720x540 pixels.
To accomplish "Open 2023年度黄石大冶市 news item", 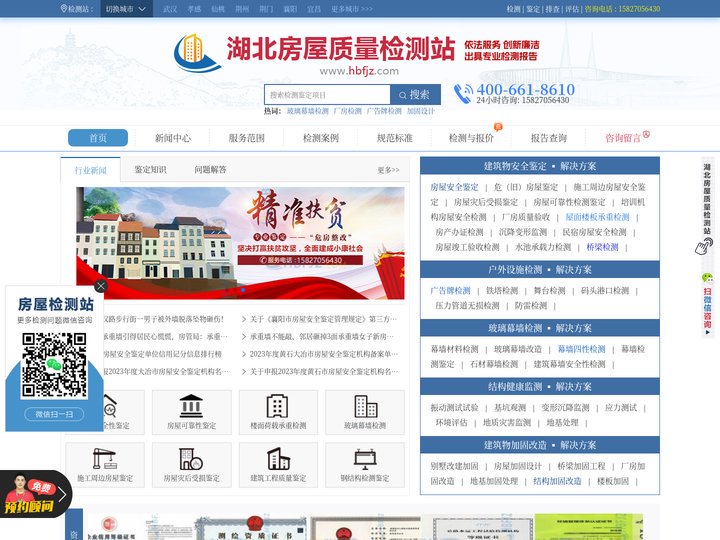I will coord(324,354).
